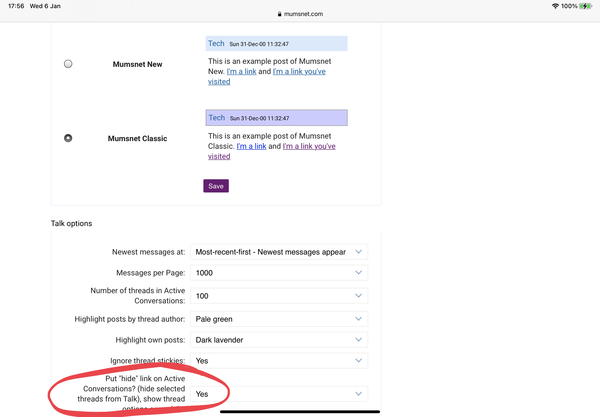Click Tech username in Mumsnet Classic post header
The height and width of the screenshot is (417, 600).
click(217, 118)
